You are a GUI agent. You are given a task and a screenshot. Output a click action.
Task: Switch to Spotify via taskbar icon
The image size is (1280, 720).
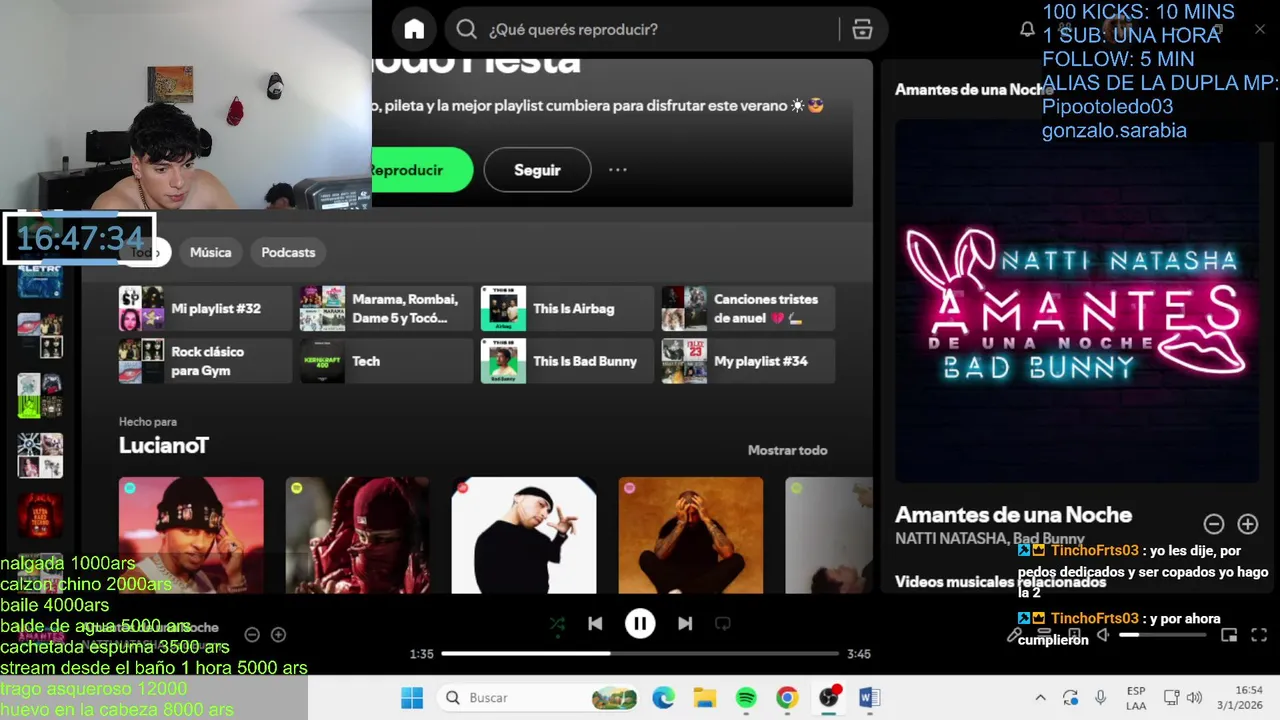pos(746,697)
